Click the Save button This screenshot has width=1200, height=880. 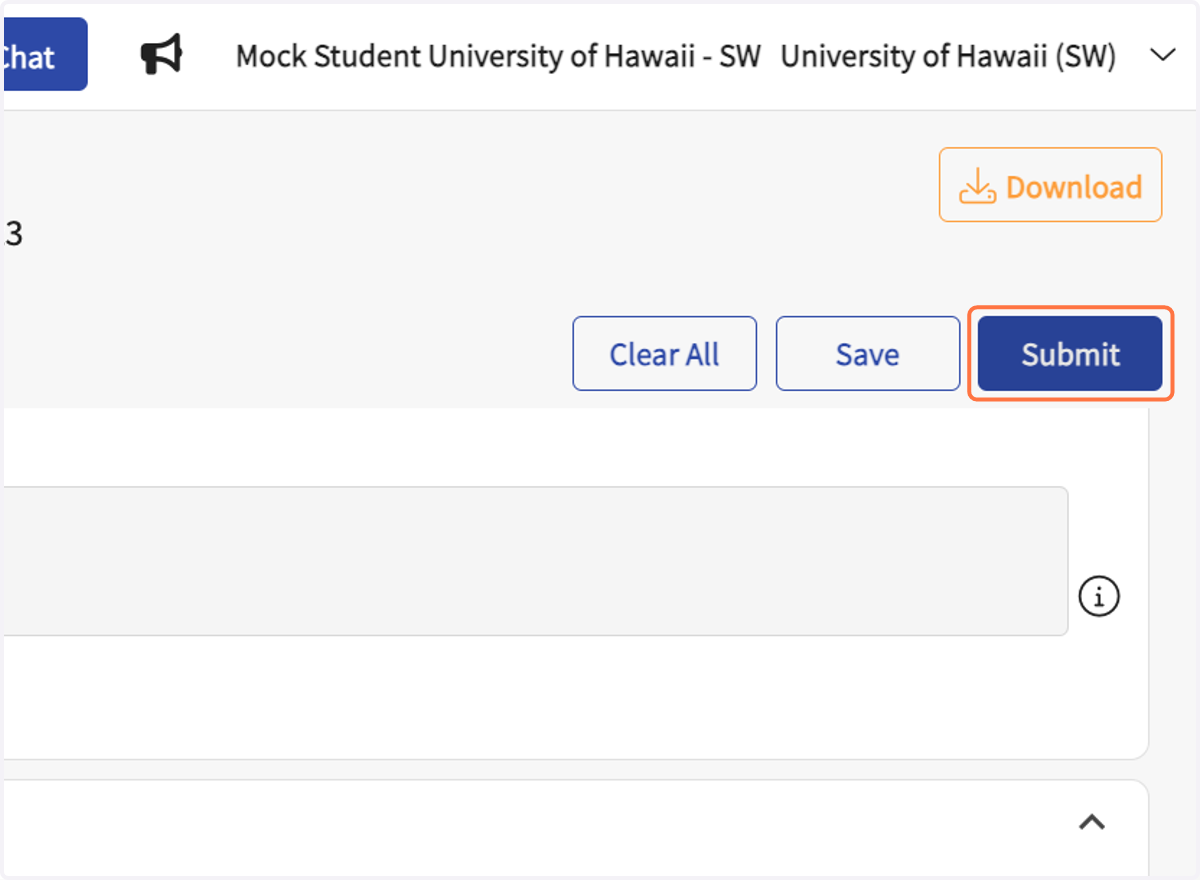click(x=867, y=354)
